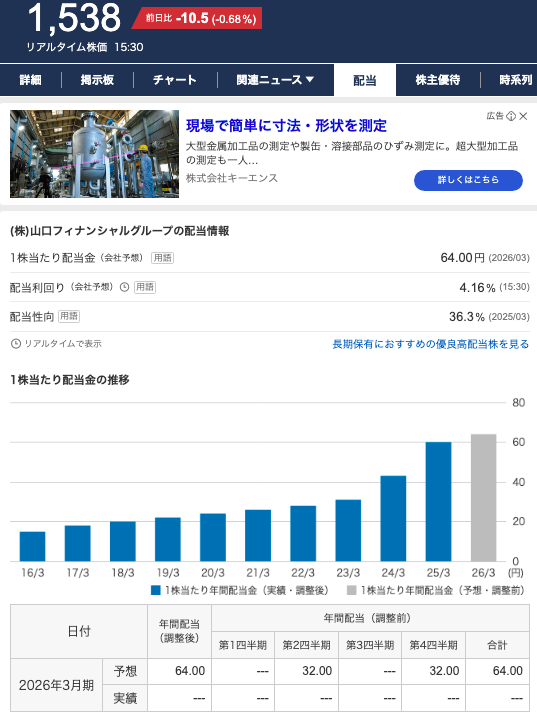
Task: Open the 時系列 tab
Action: (x=516, y=80)
